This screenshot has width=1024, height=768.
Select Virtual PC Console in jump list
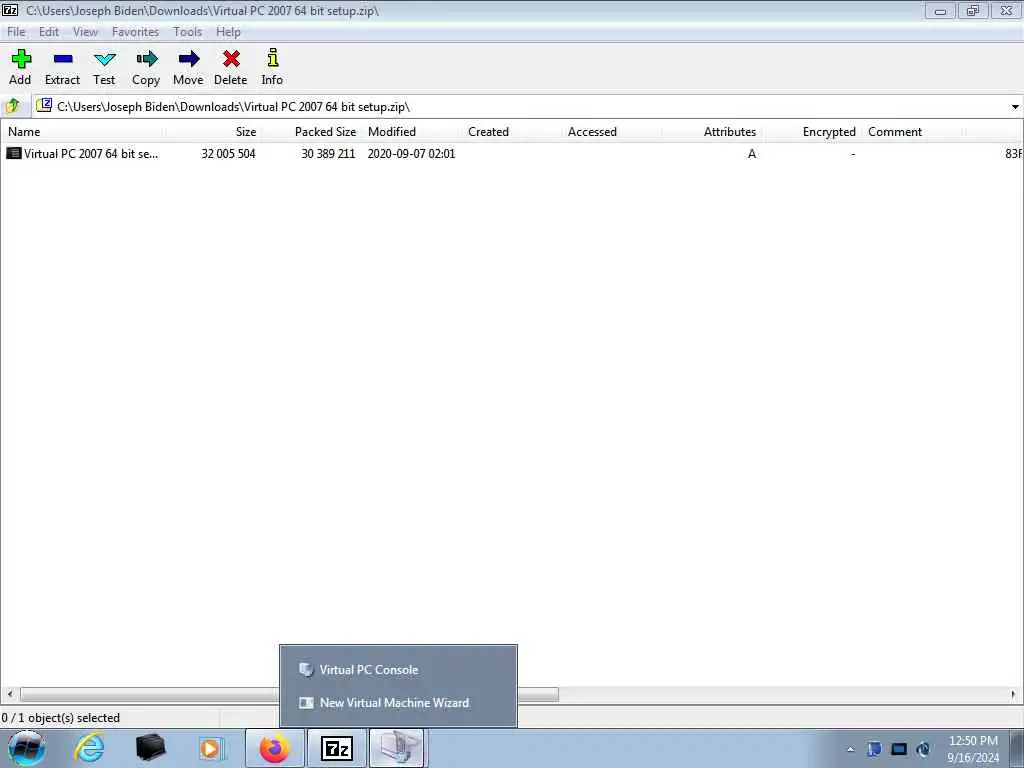(x=398, y=669)
